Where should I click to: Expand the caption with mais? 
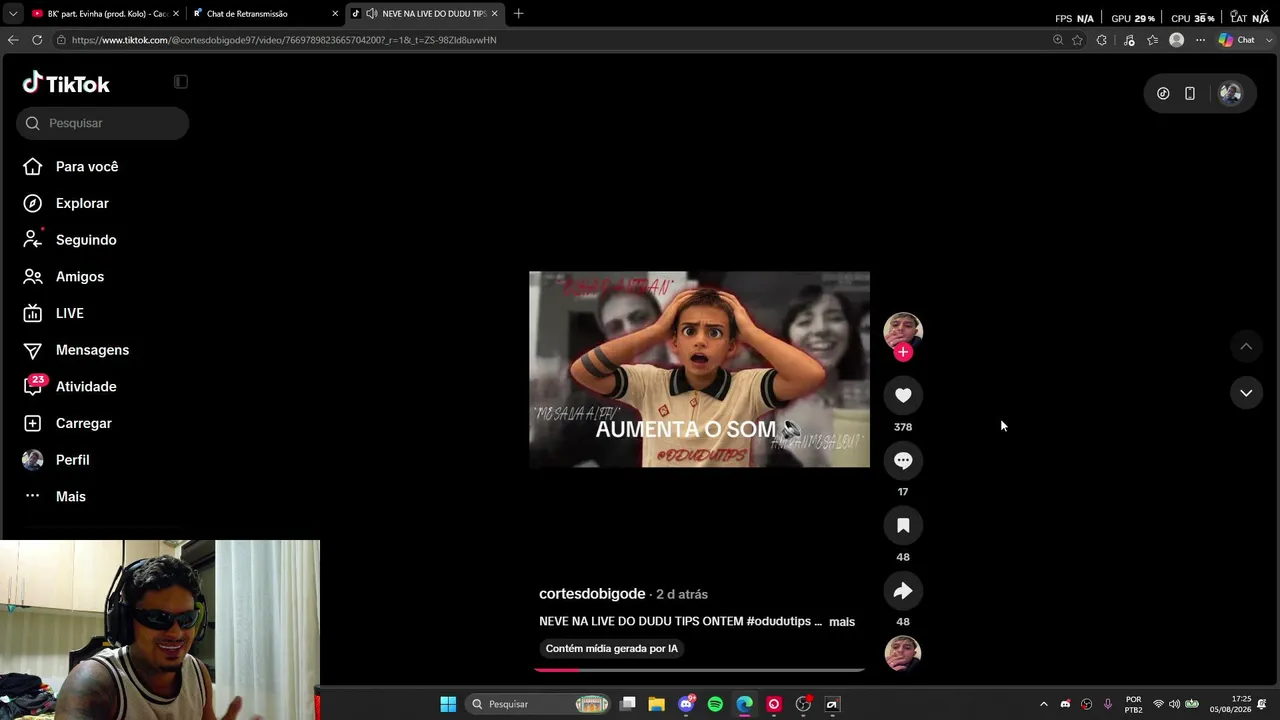click(x=842, y=622)
